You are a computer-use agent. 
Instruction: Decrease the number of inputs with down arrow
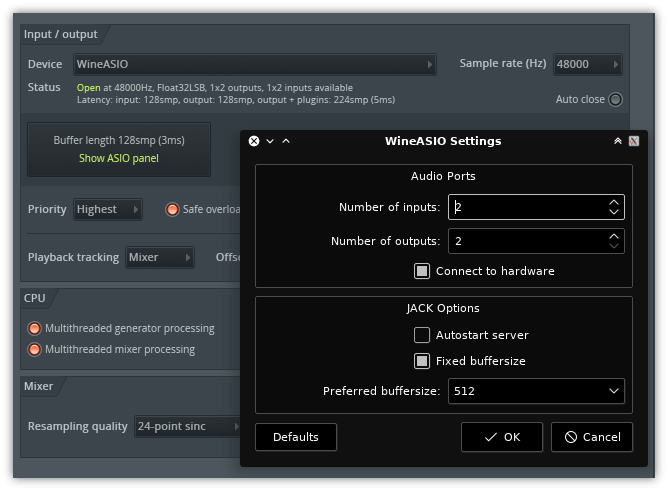coord(614,212)
